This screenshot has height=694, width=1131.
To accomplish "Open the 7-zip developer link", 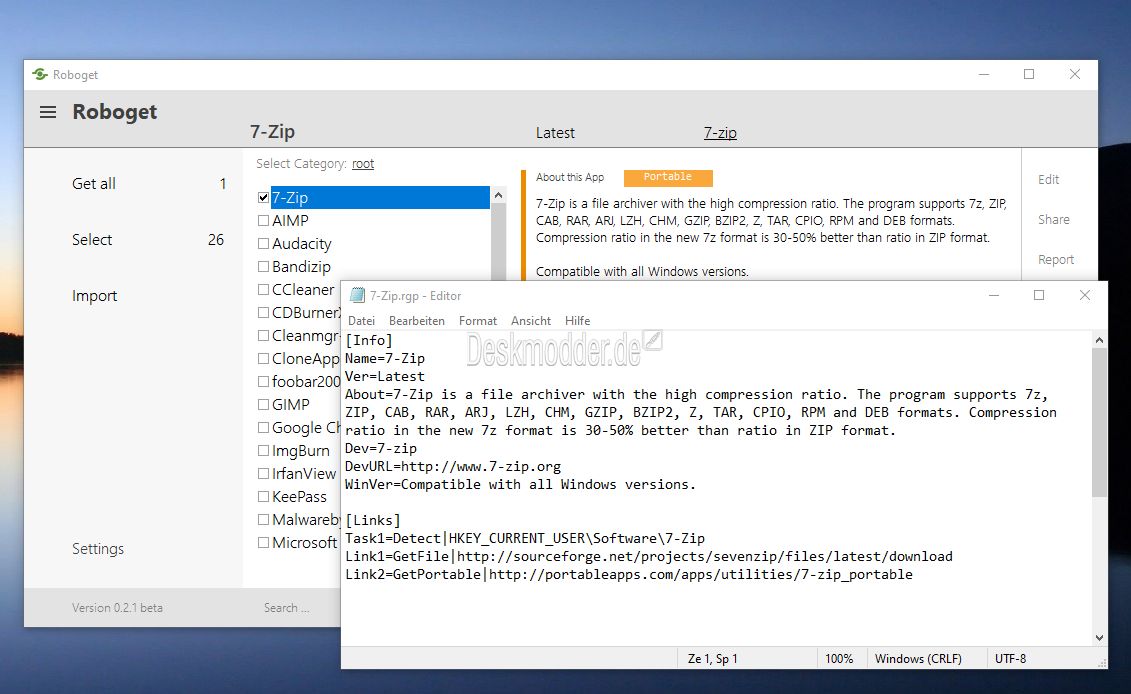I will (x=720, y=133).
